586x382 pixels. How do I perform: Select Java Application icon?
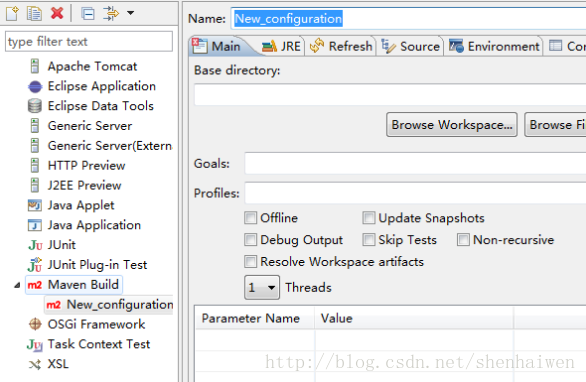35,225
